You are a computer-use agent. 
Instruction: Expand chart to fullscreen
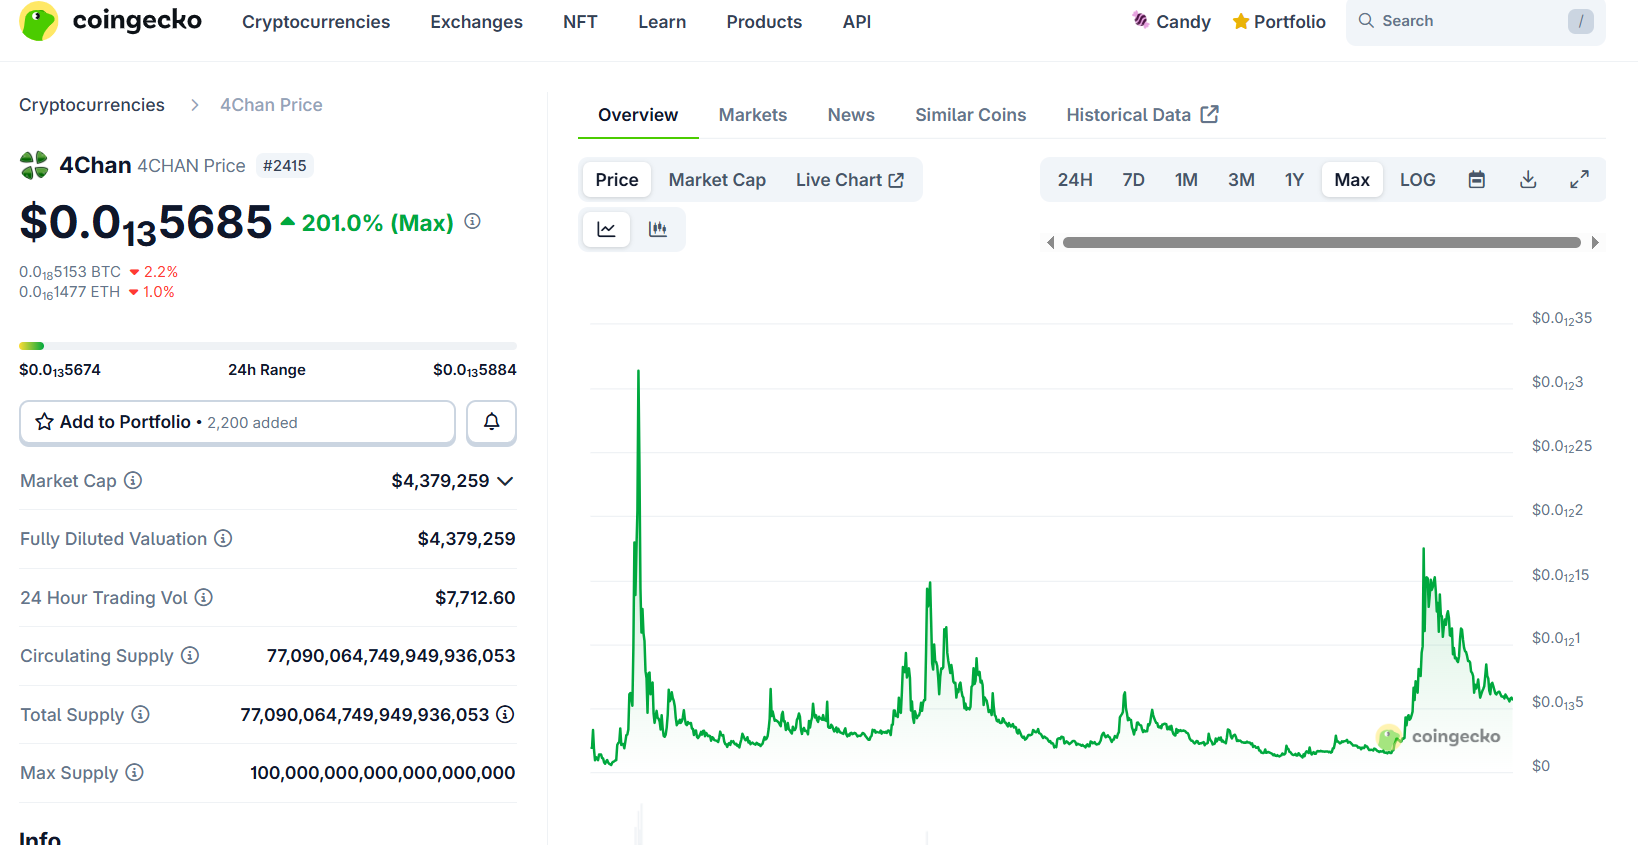pyautogui.click(x=1580, y=180)
